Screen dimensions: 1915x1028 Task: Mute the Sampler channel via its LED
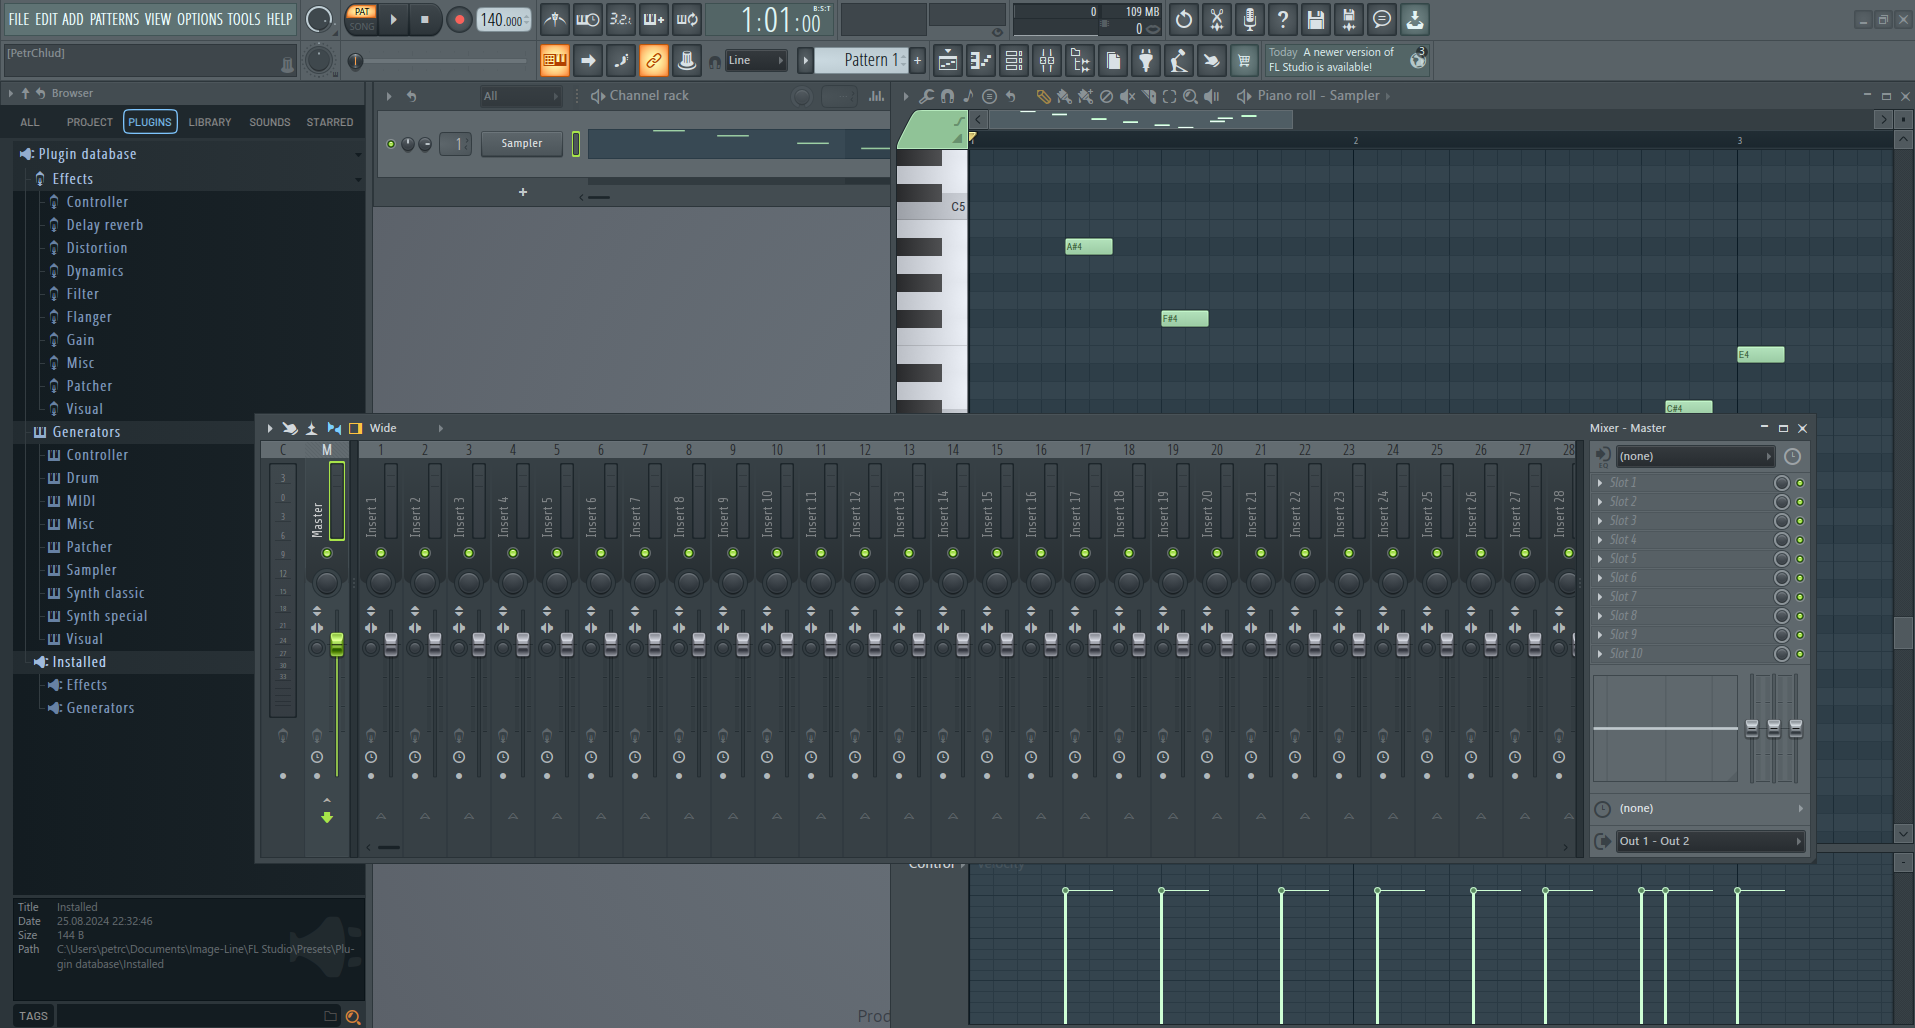(x=391, y=144)
